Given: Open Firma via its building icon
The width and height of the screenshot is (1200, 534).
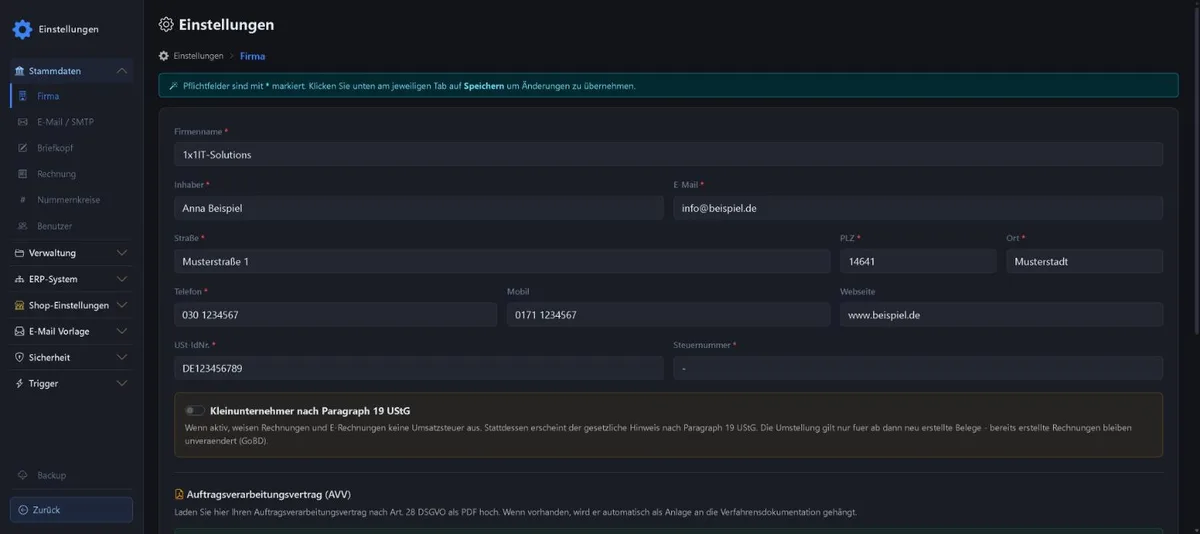Looking at the screenshot, I should tap(23, 97).
